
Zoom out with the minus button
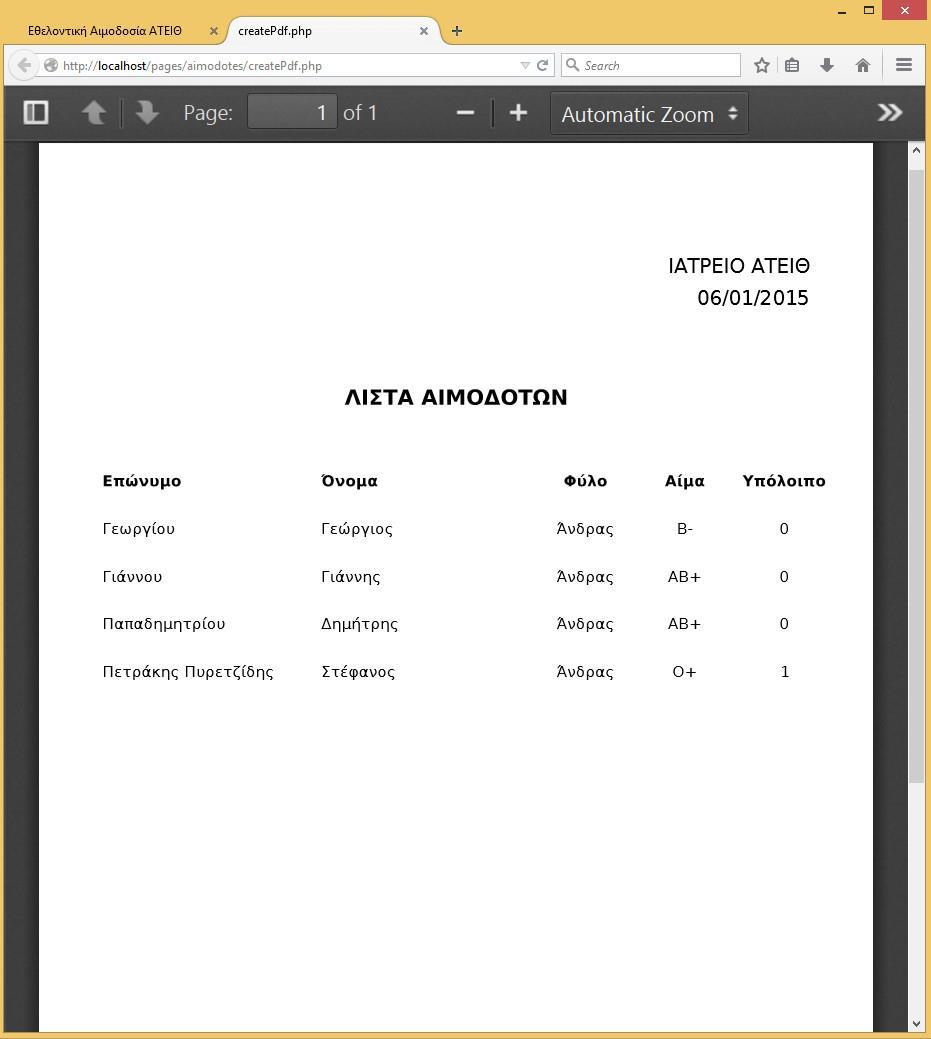coord(465,113)
